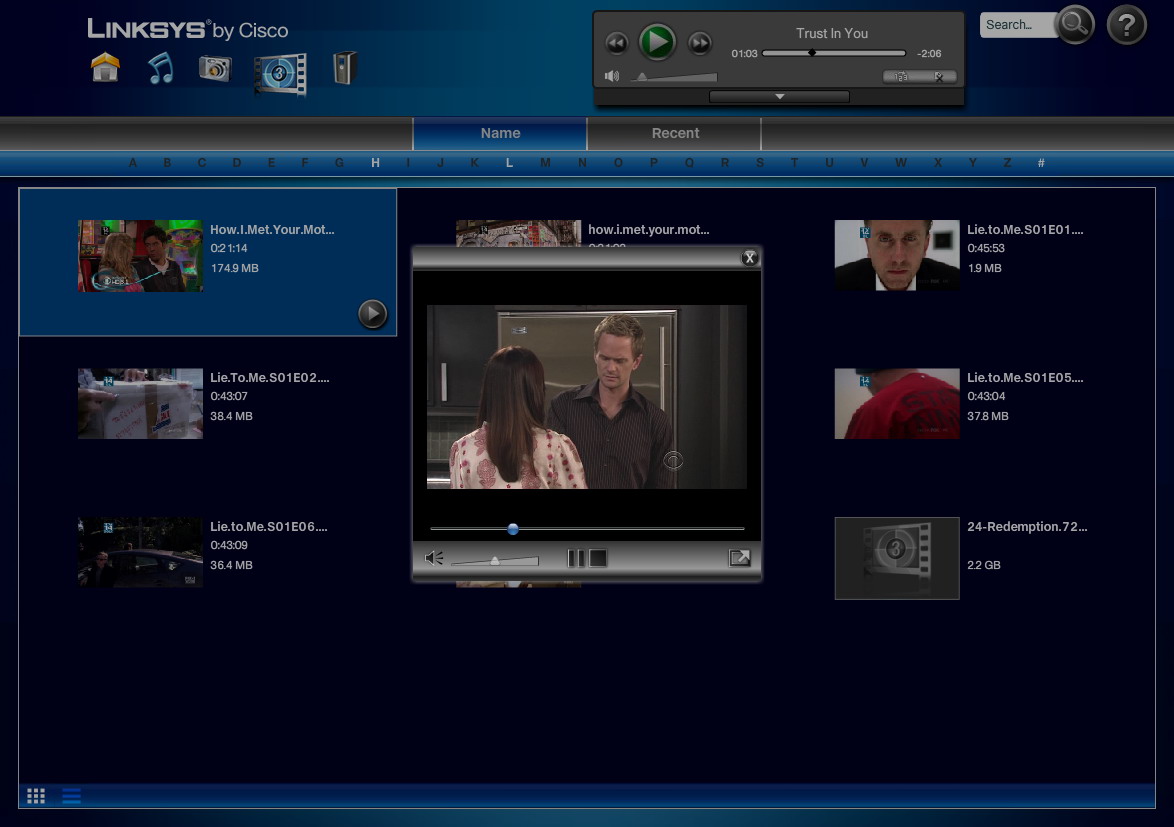Toggle the shuffle order button in player

(x=901, y=76)
